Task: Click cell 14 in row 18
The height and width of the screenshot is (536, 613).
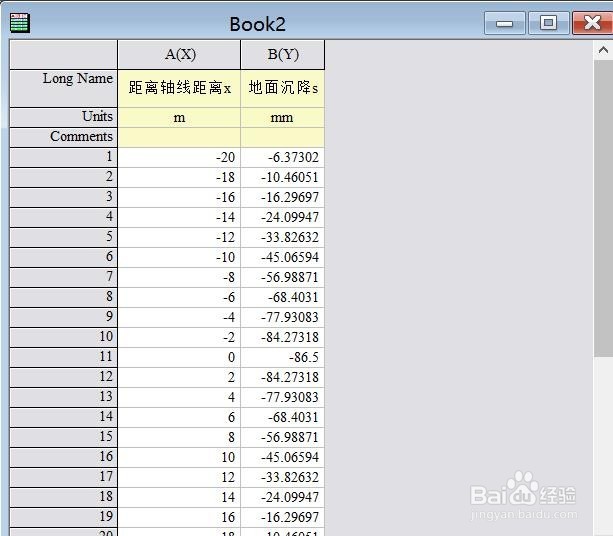Action: click(179, 497)
